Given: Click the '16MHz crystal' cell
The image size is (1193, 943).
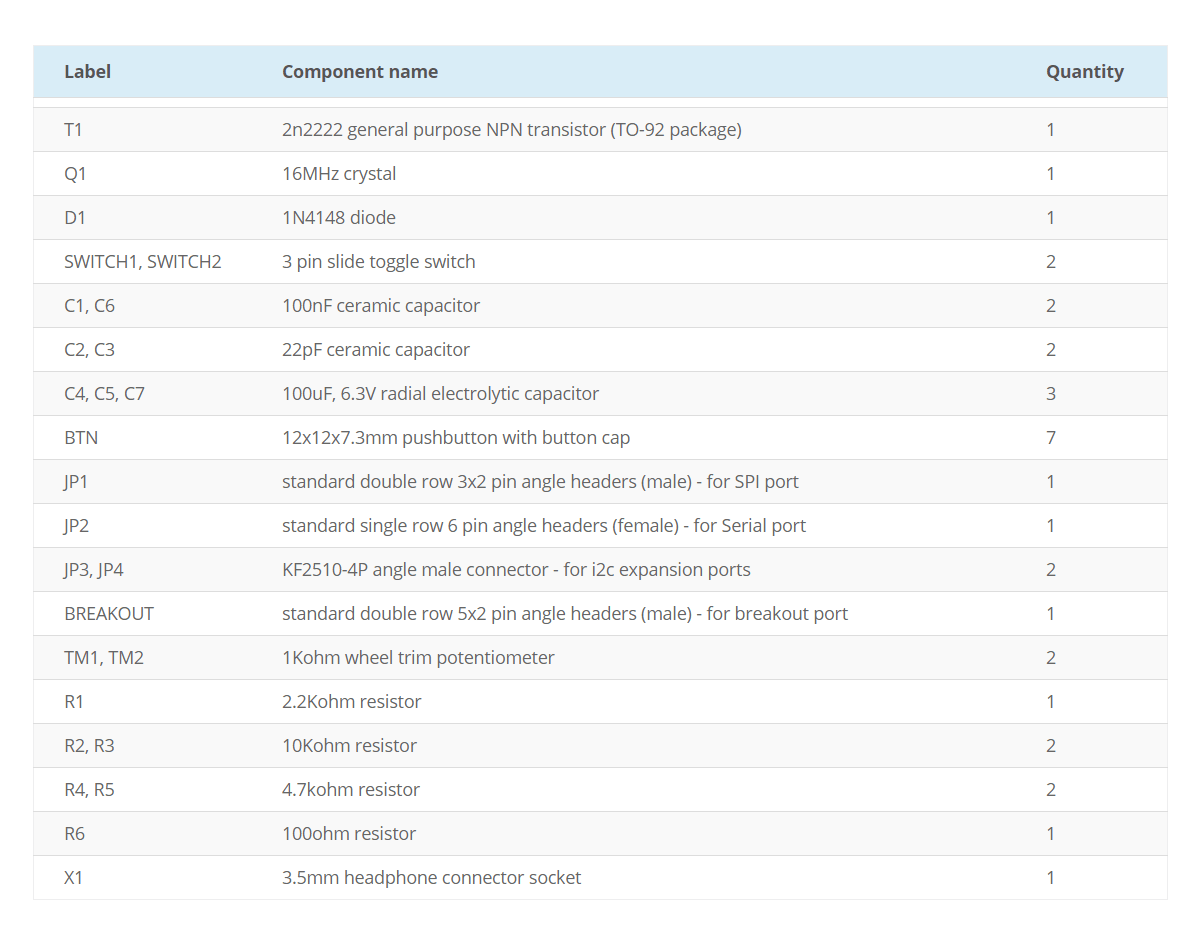Looking at the screenshot, I should click(339, 174).
